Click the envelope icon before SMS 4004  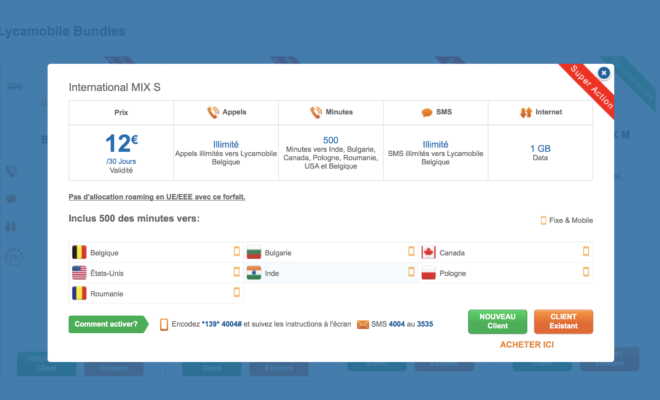[x=363, y=325]
